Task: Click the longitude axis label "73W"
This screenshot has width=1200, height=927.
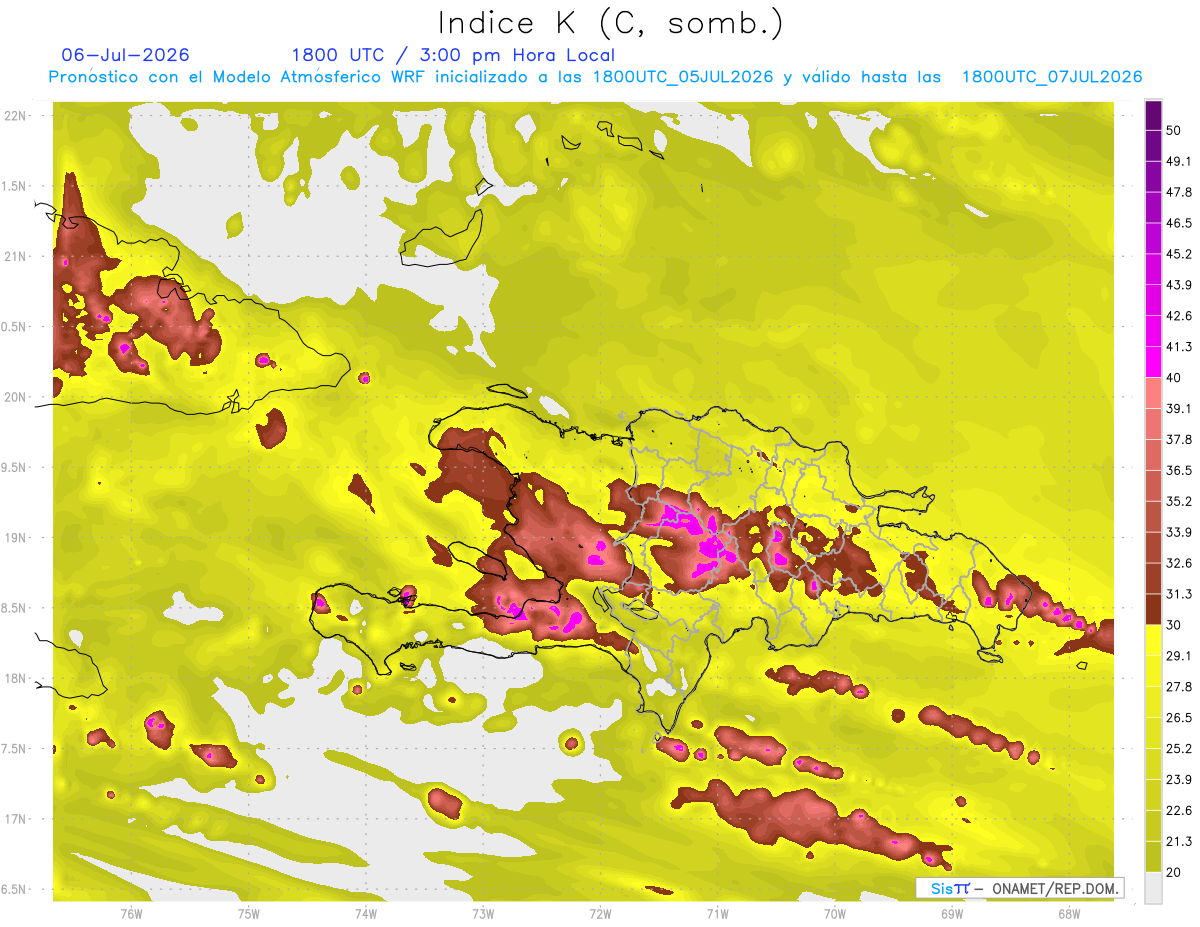Action: click(483, 913)
